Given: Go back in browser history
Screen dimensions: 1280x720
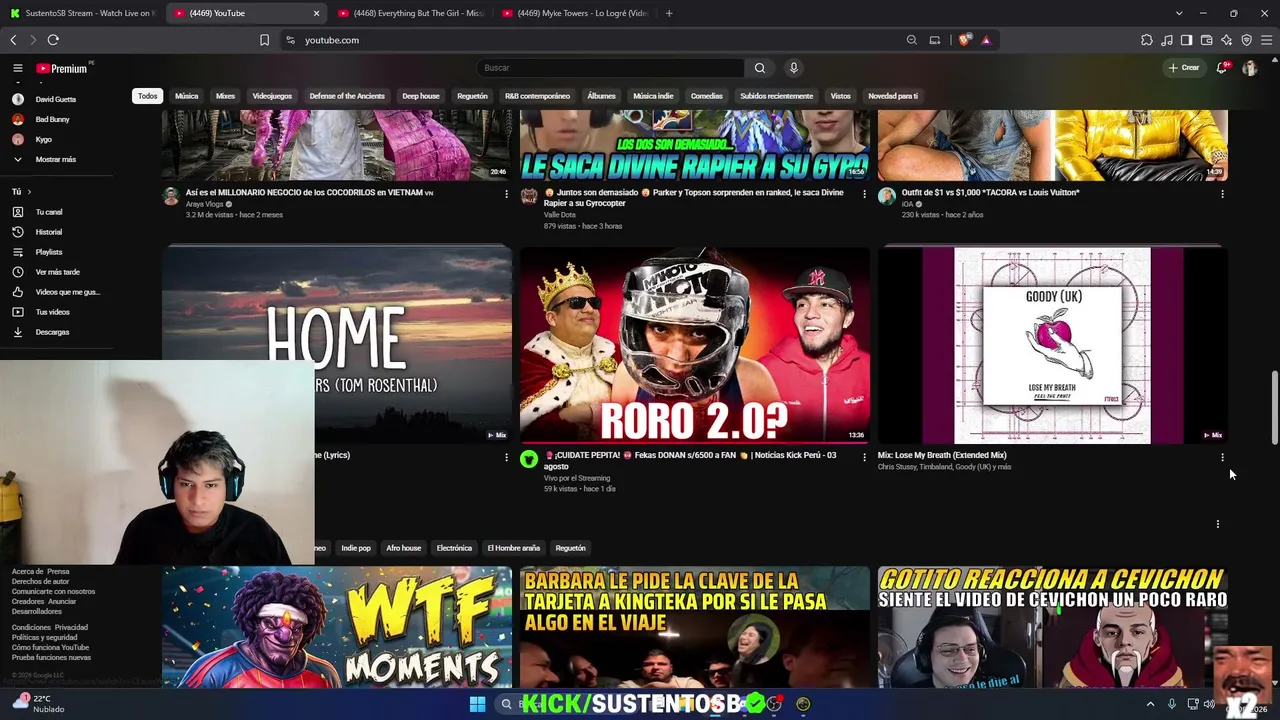Looking at the screenshot, I should (x=13, y=40).
